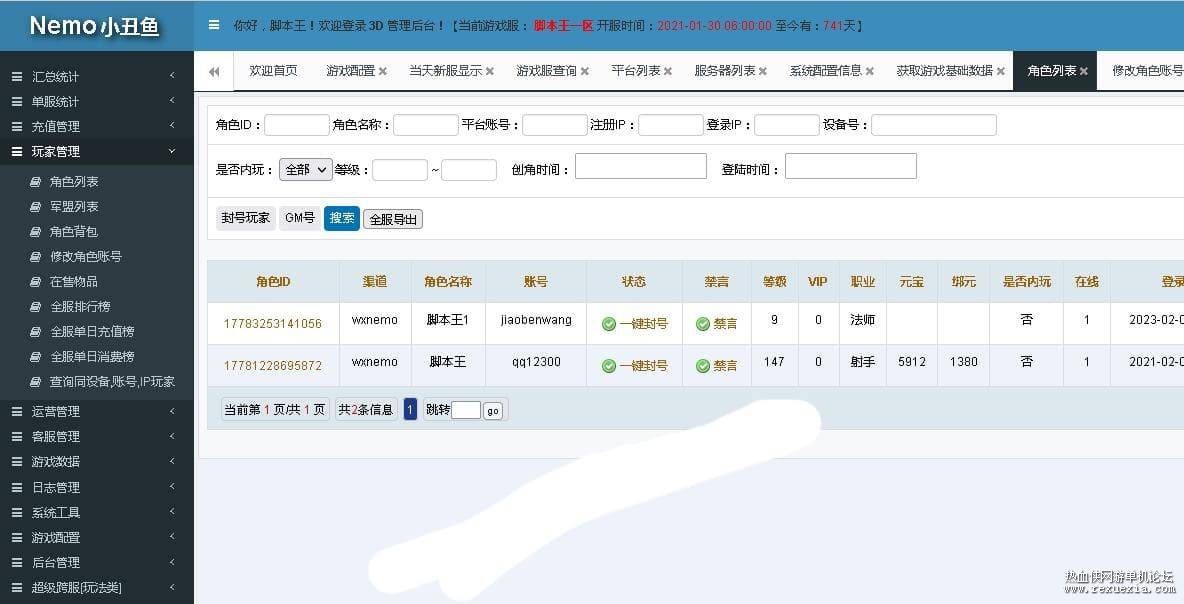Click the 全服导出 button
This screenshot has height=604, width=1184.
click(x=392, y=218)
